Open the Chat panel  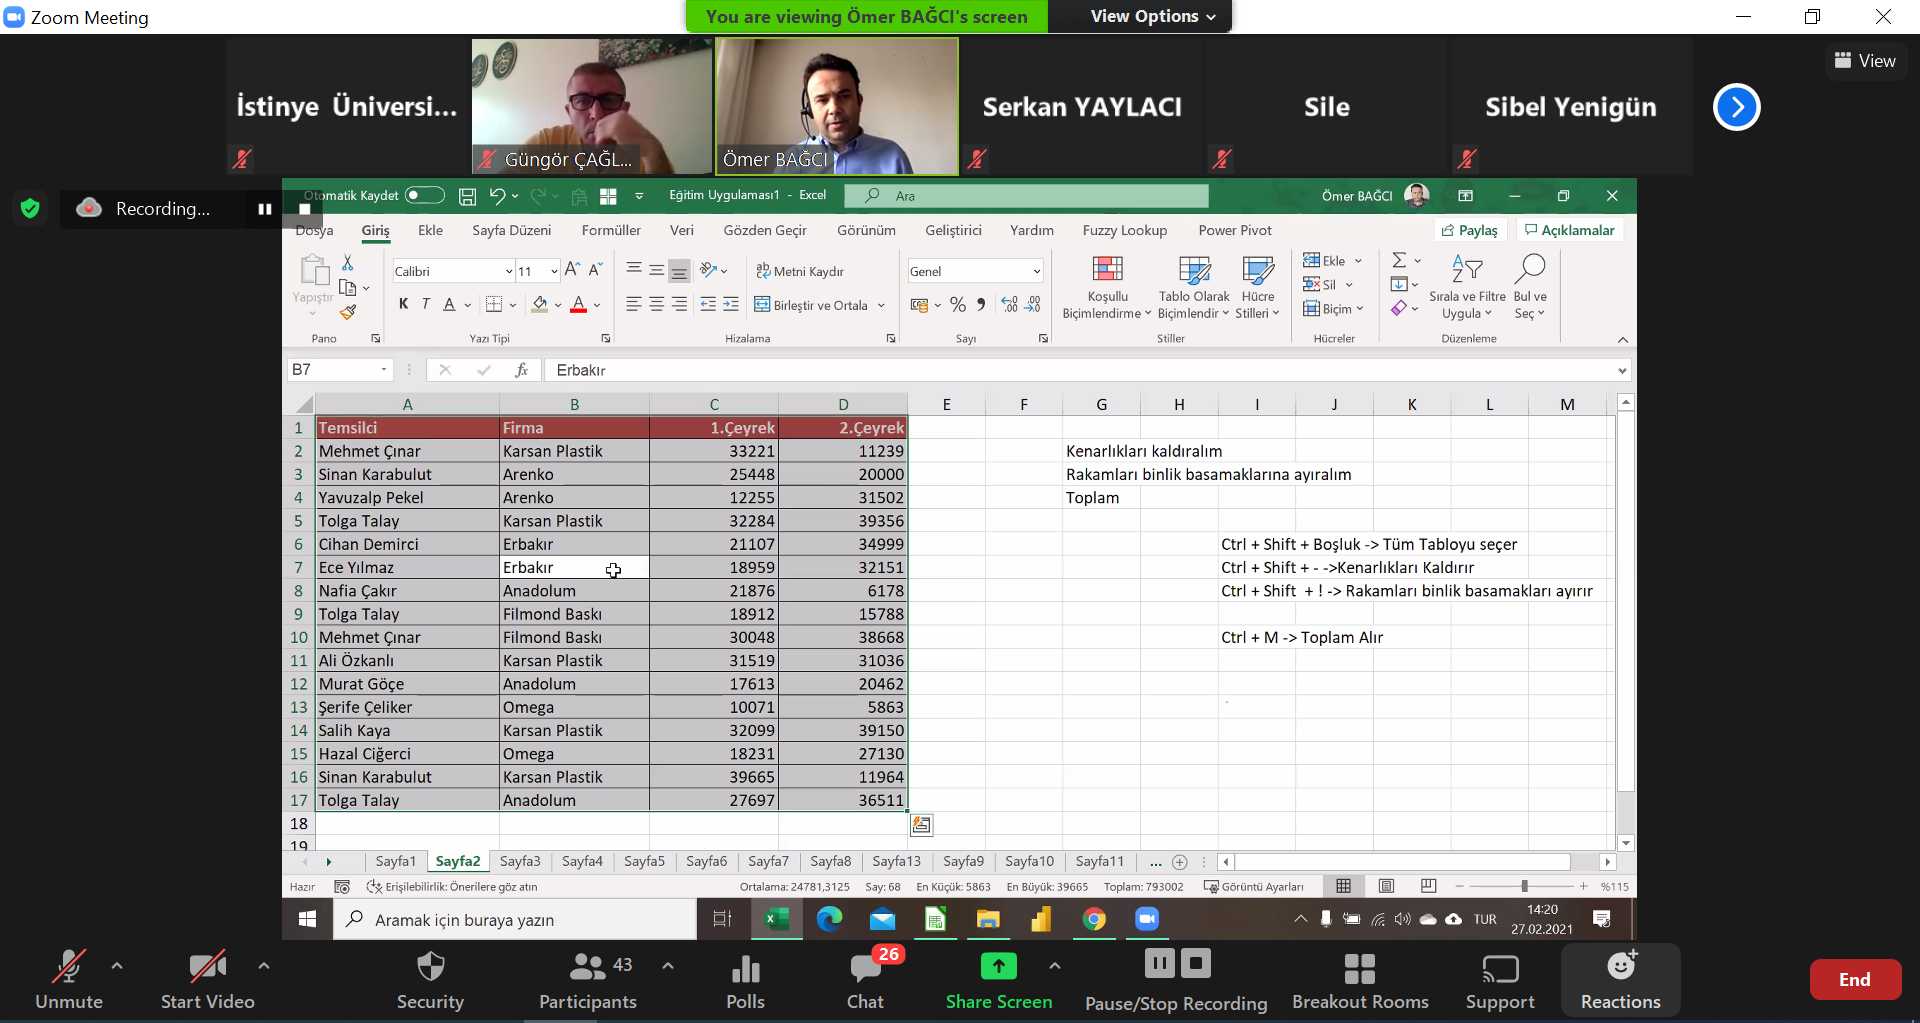click(x=865, y=980)
